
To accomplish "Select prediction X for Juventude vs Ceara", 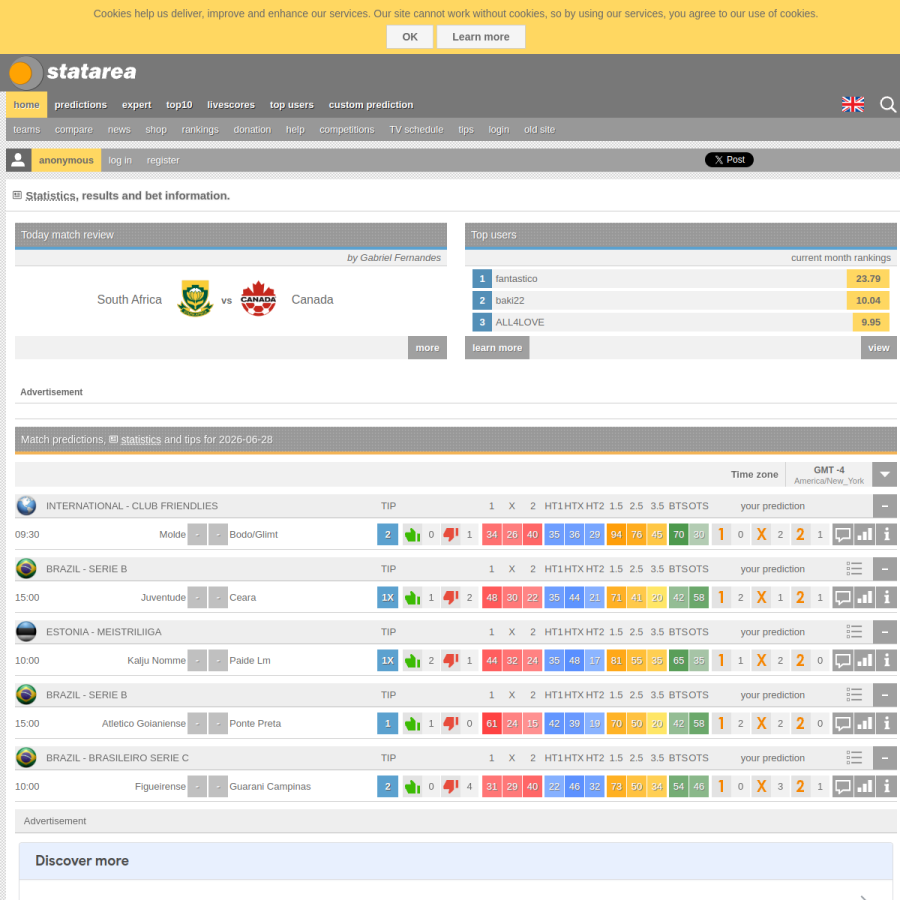I will point(761,598).
